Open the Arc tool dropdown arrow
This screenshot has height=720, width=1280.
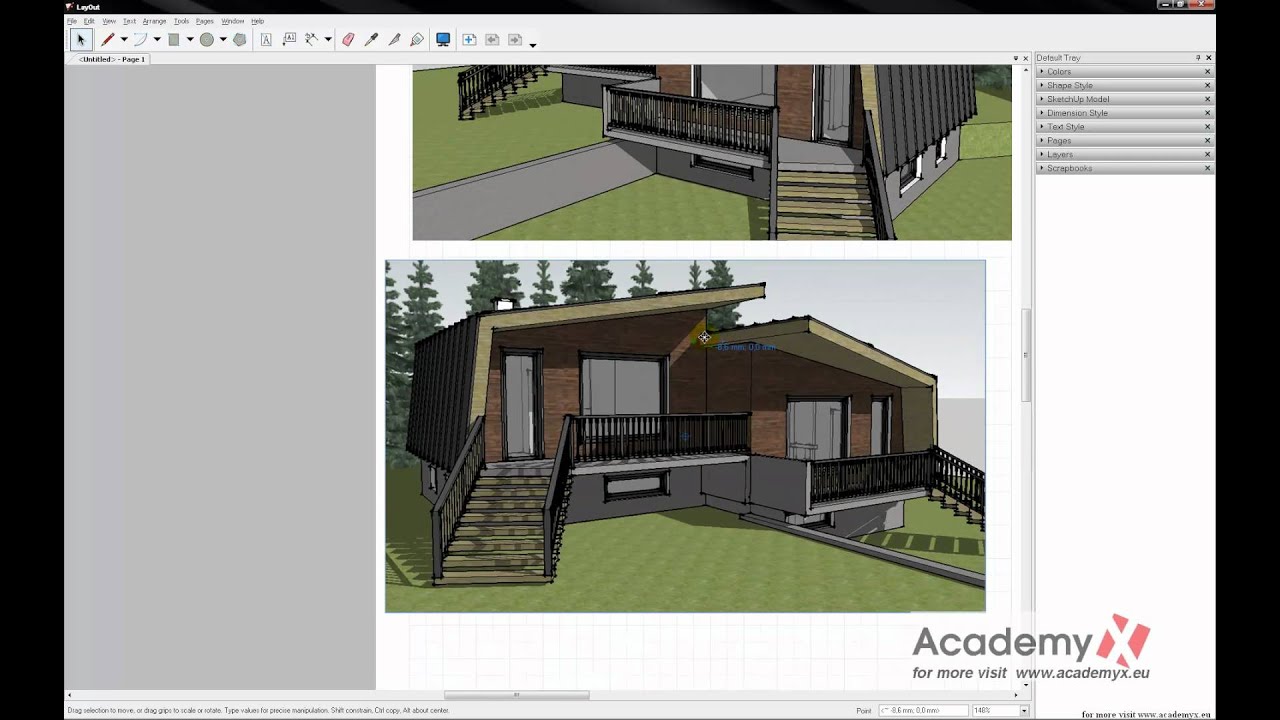coord(157,40)
